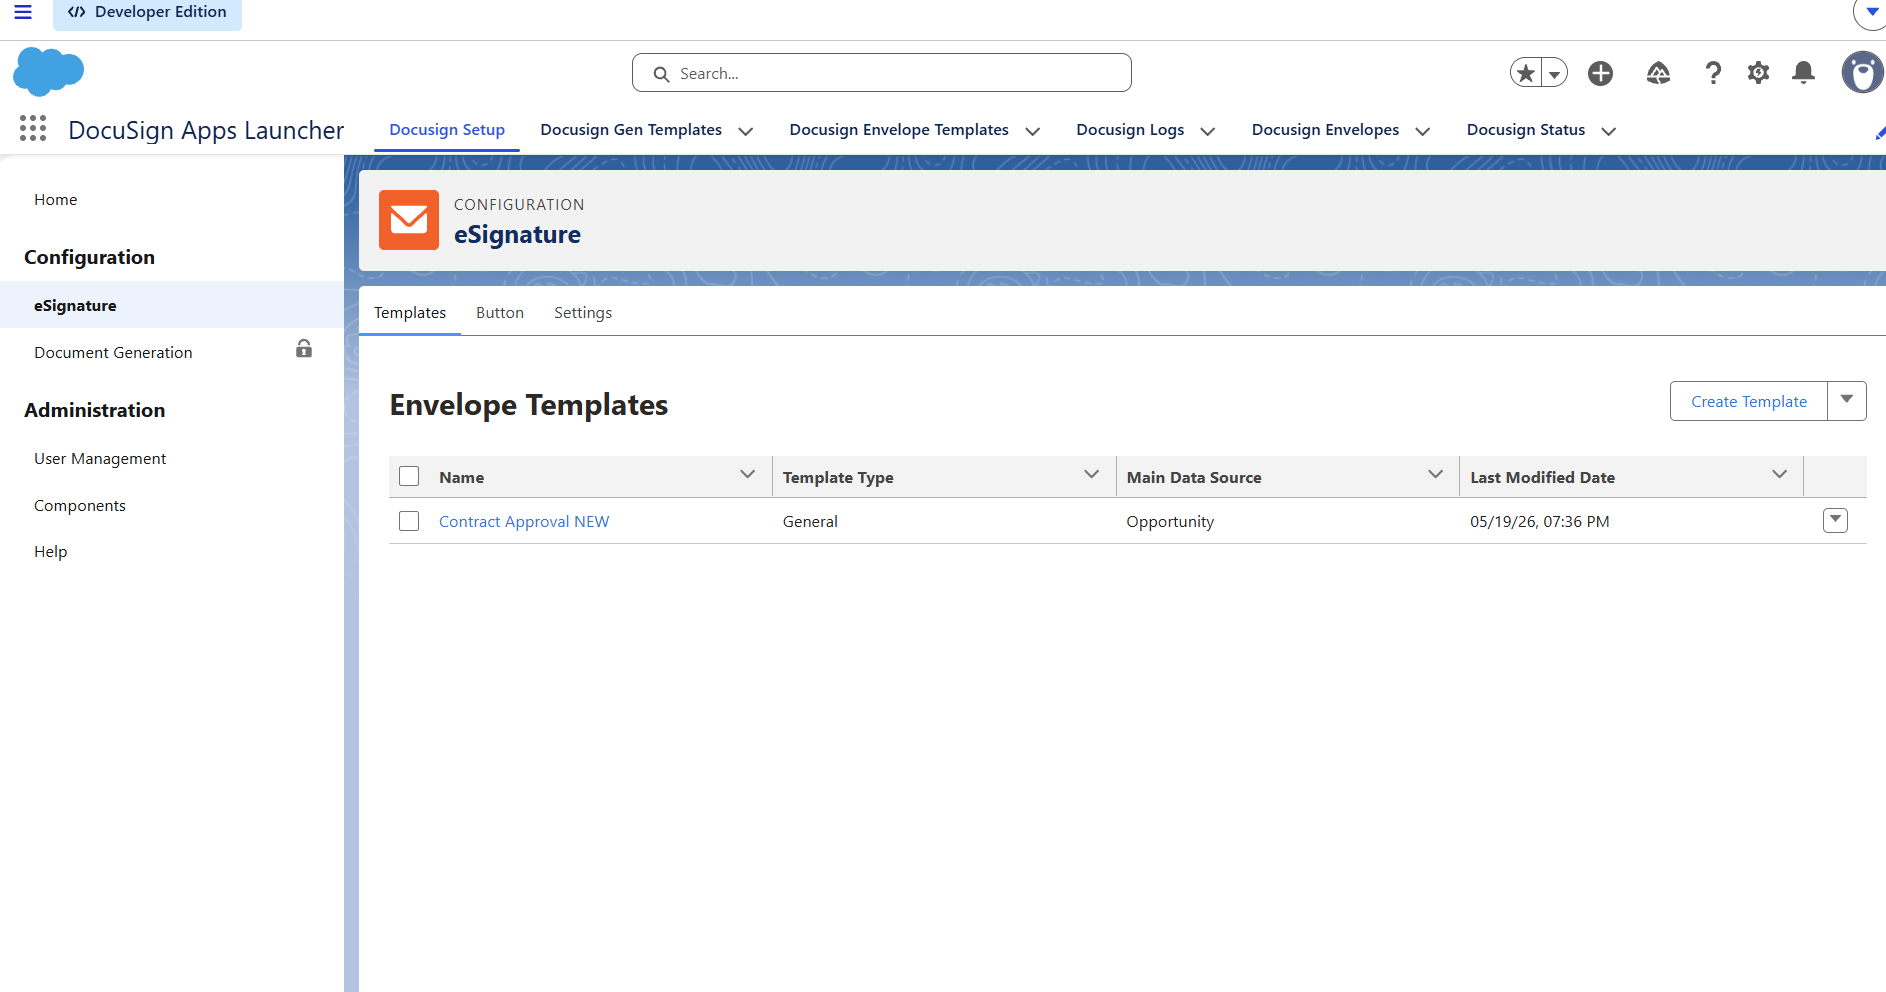The width and height of the screenshot is (1886, 992).
Task: Click the General template type cell
Action: pyautogui.click(x=810, y=522)
